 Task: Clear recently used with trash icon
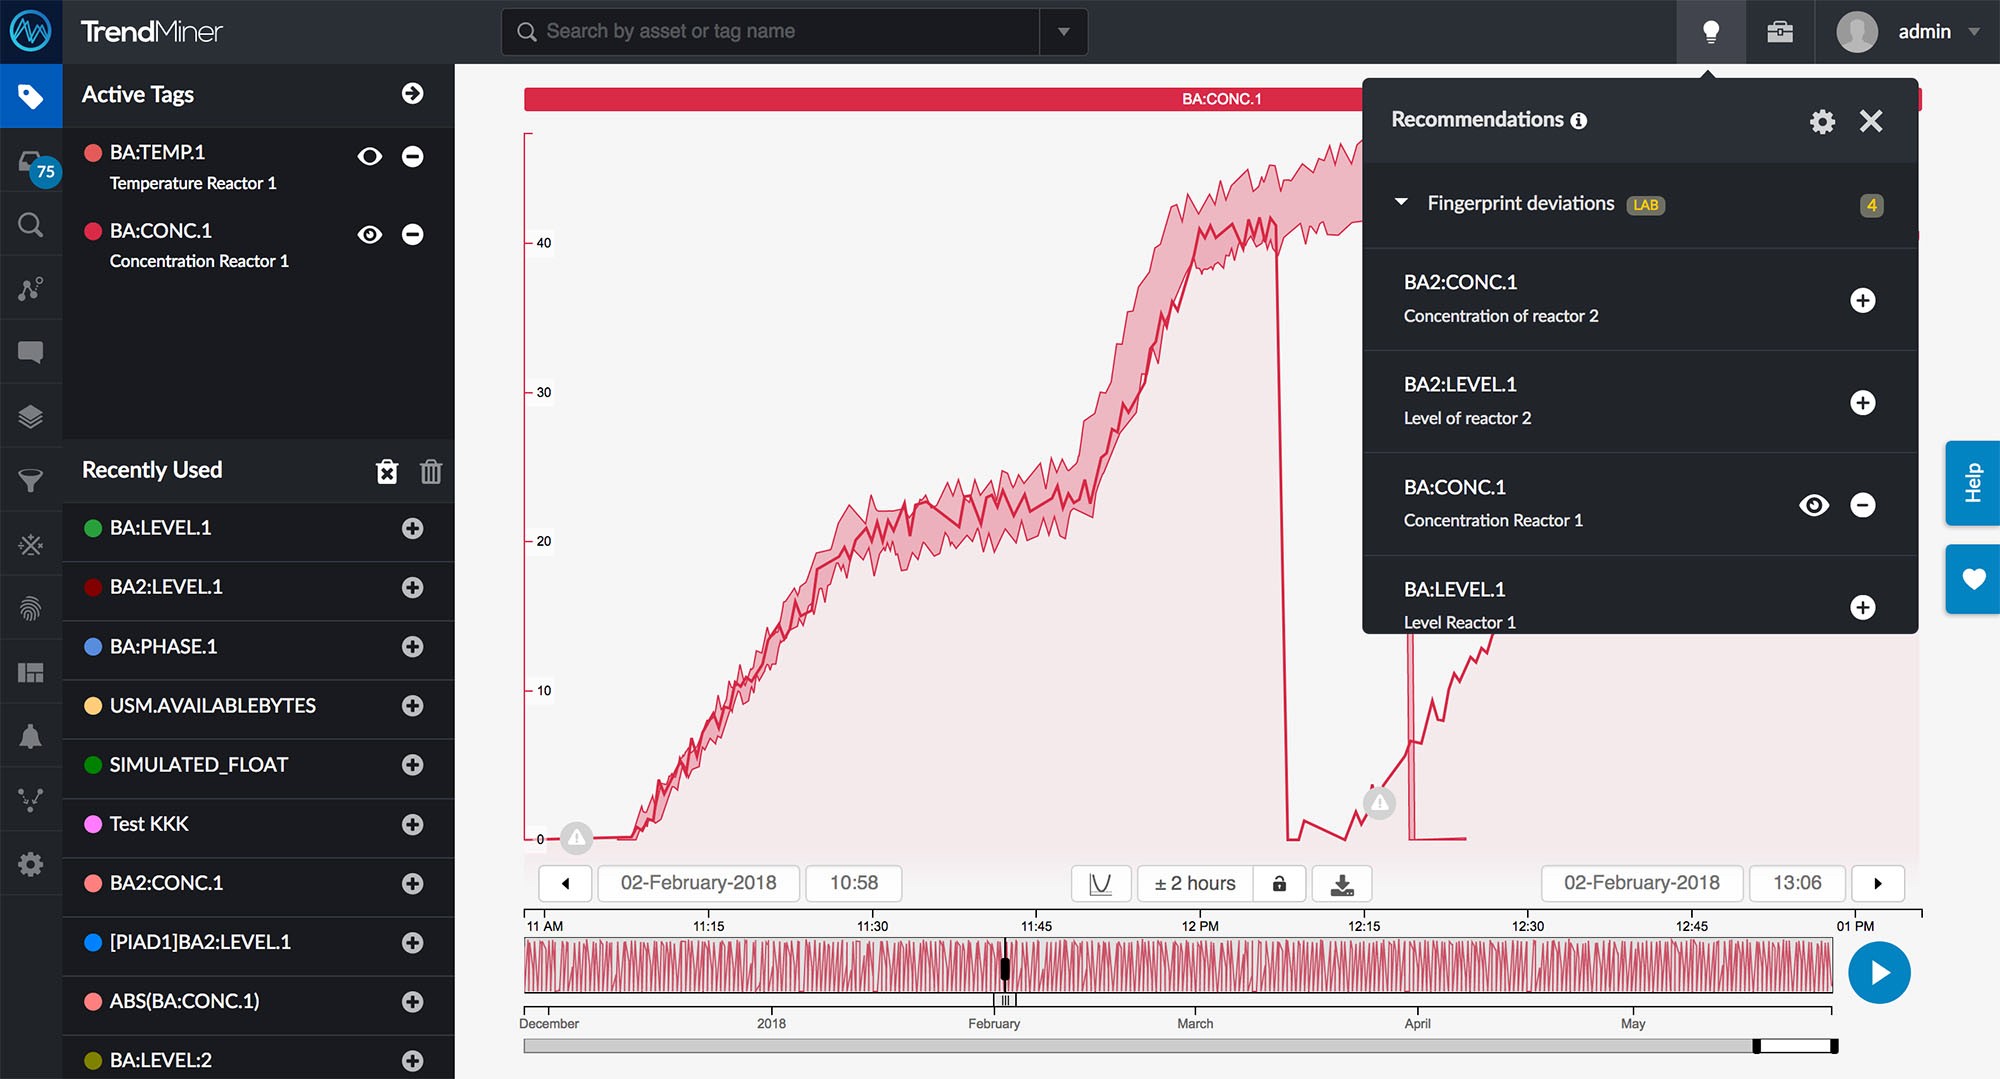pos(431,471)
